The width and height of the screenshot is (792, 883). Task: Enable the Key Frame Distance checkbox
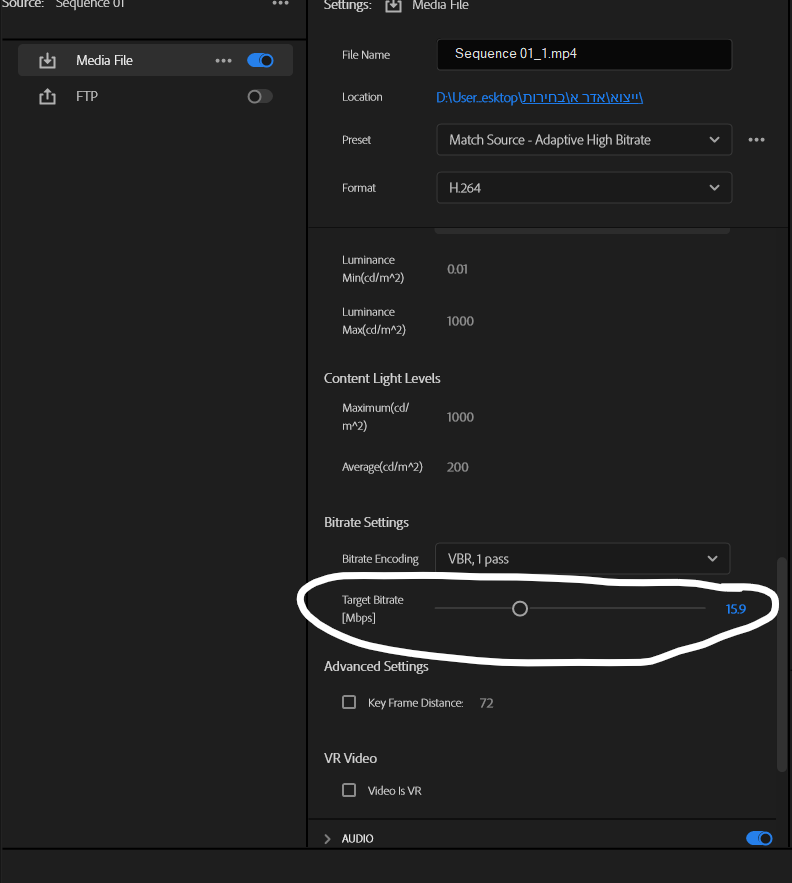(x=349, y=703)
